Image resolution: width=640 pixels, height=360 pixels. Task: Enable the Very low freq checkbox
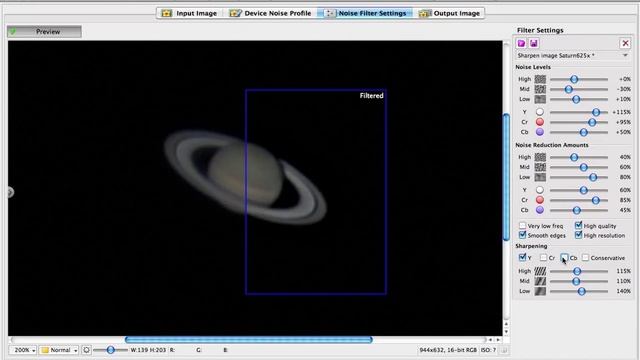[x=522, y=225]
